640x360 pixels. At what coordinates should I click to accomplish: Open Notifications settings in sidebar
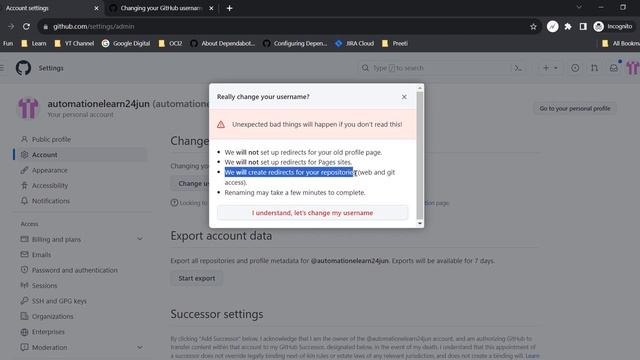[x=45, y=201]
